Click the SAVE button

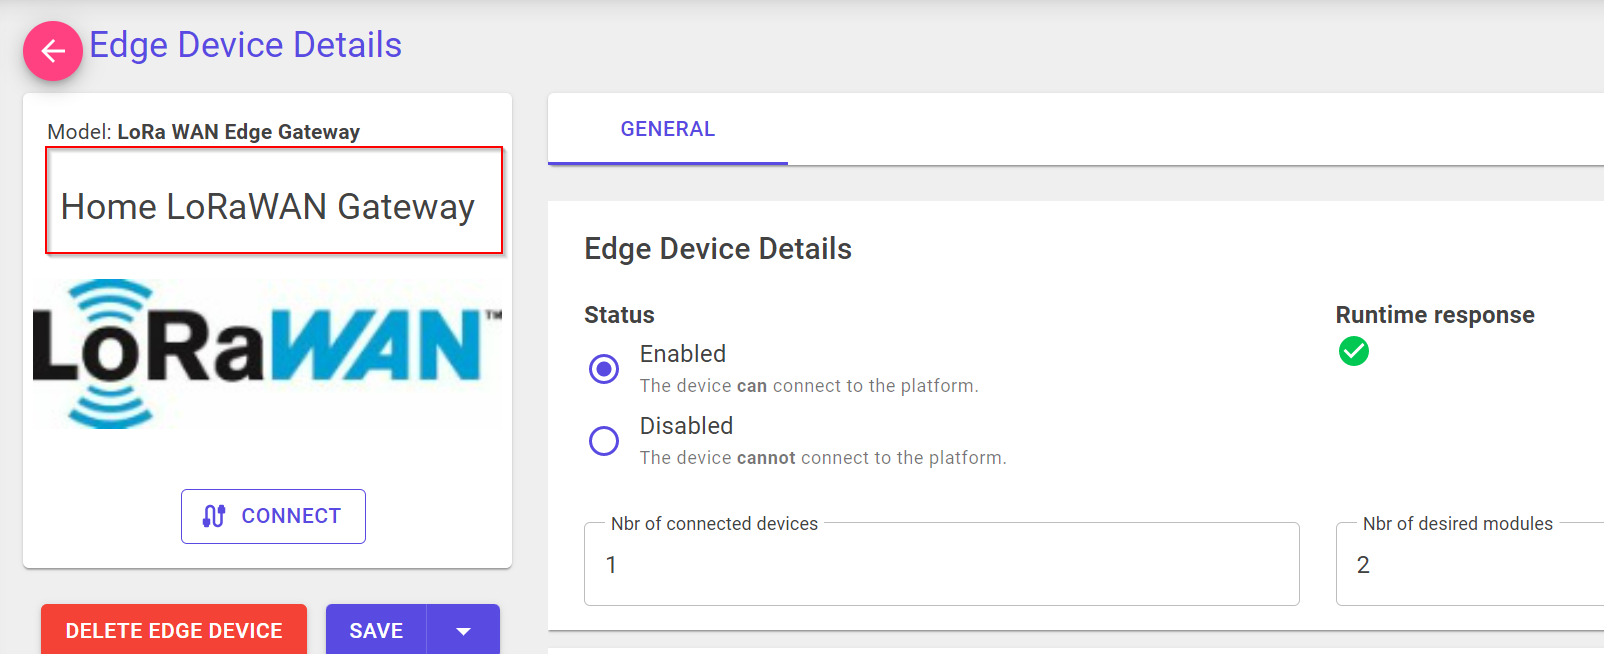(x=375, y=630)
